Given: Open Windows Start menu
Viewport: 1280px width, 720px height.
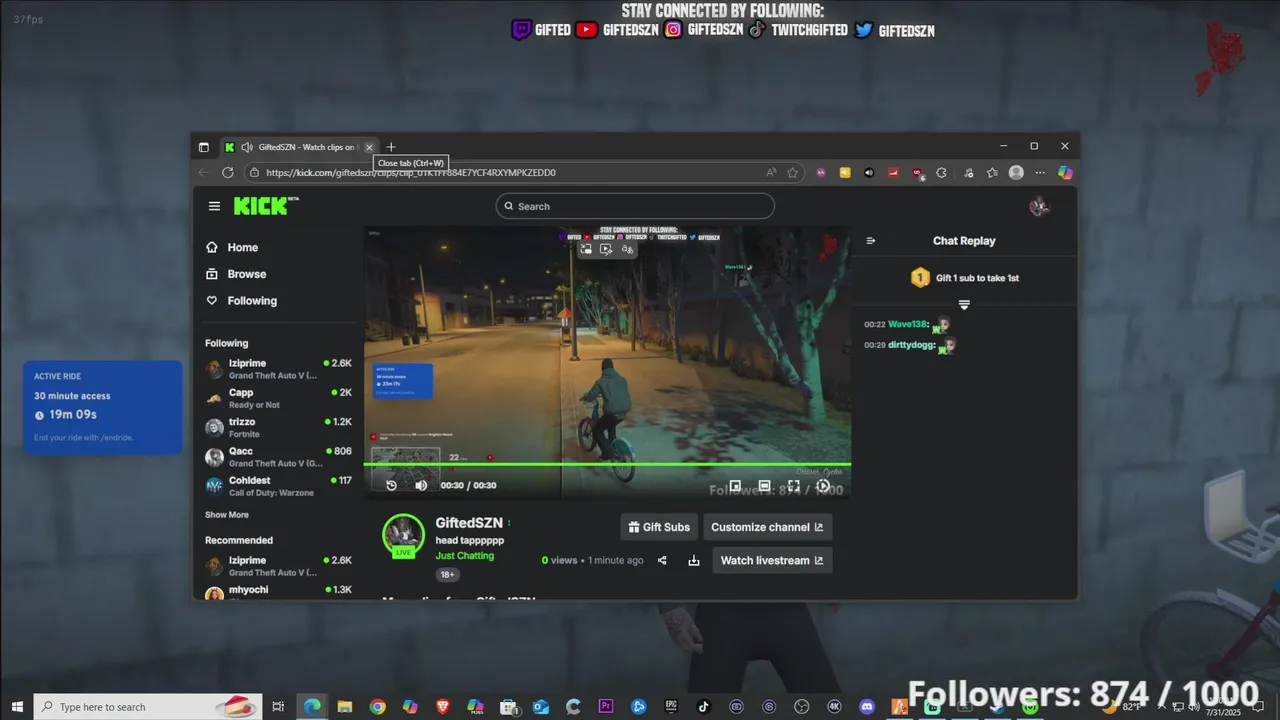Looking at the screenshot, I should click(x=16, y=707).
